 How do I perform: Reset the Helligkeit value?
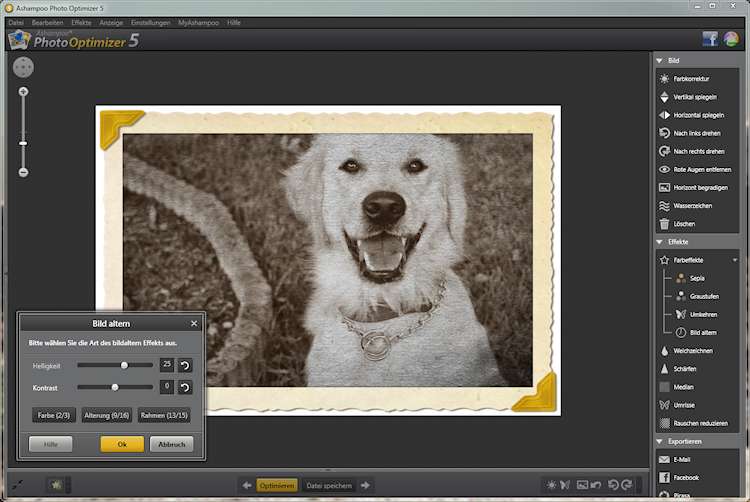point(185,365)
